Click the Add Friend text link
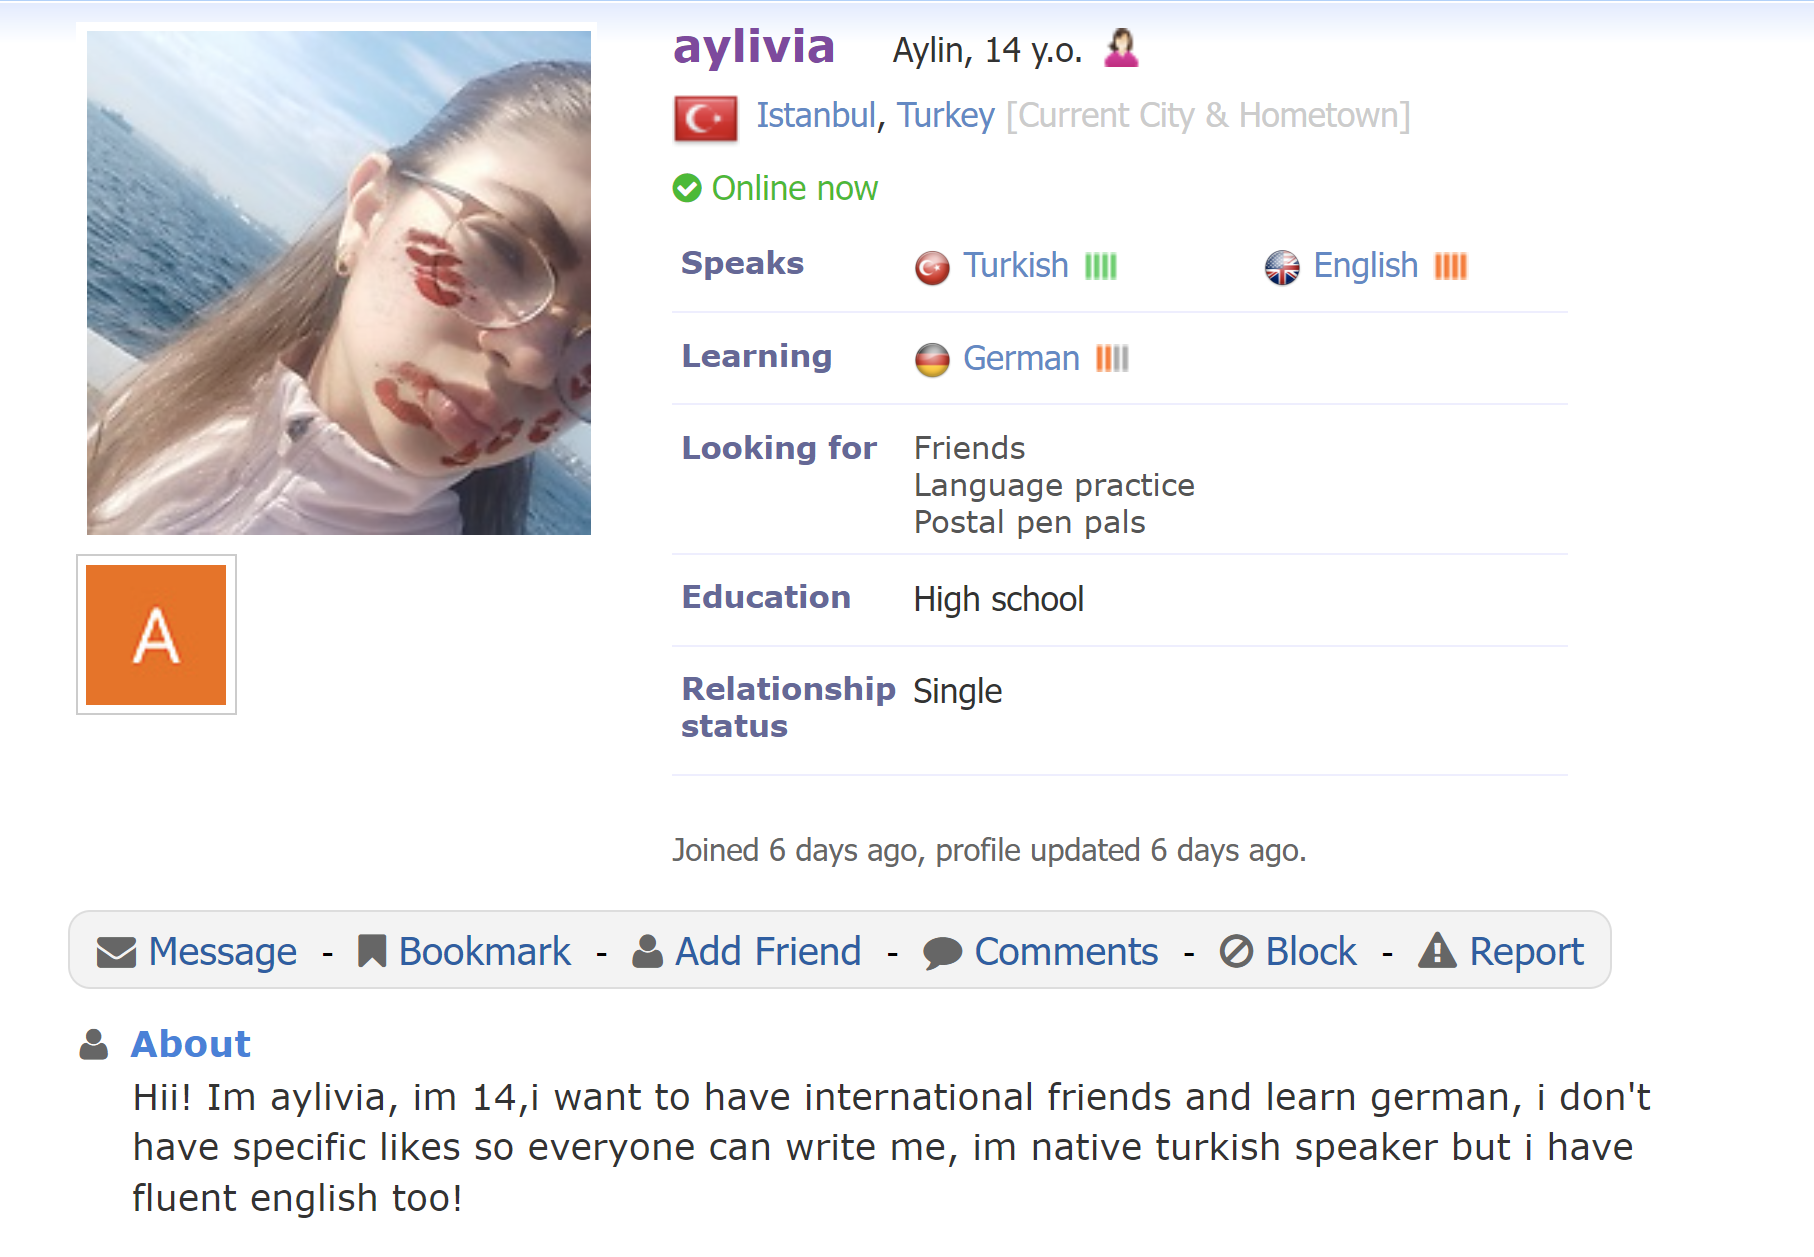The width and height of the screenshot is (1814, 1257). (x=768, y=952)
